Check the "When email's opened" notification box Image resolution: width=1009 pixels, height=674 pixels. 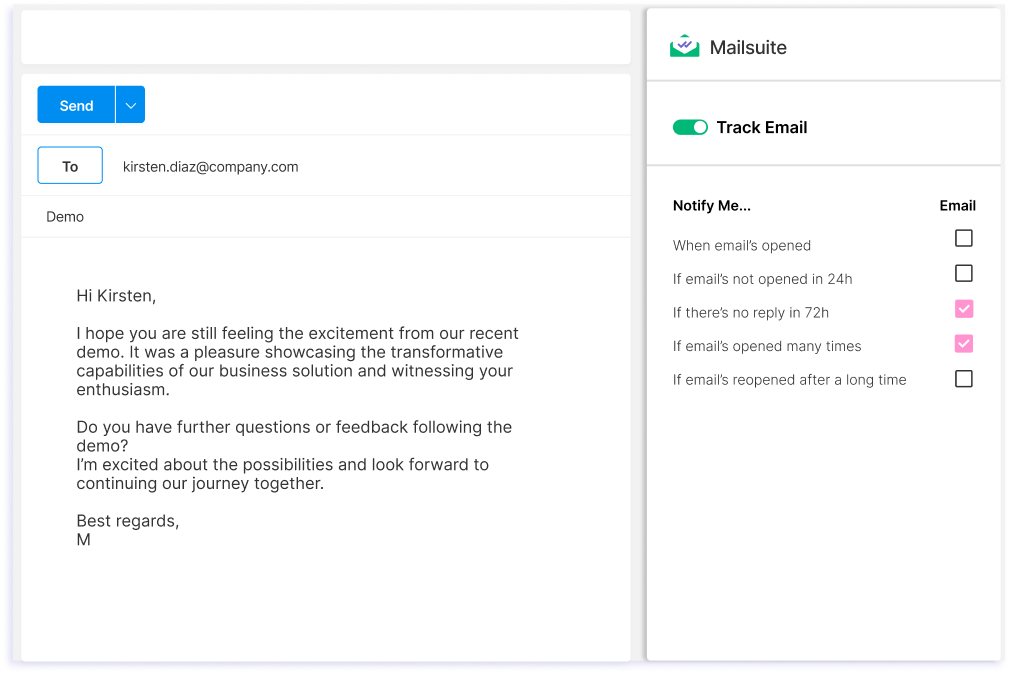pos(963,238)
